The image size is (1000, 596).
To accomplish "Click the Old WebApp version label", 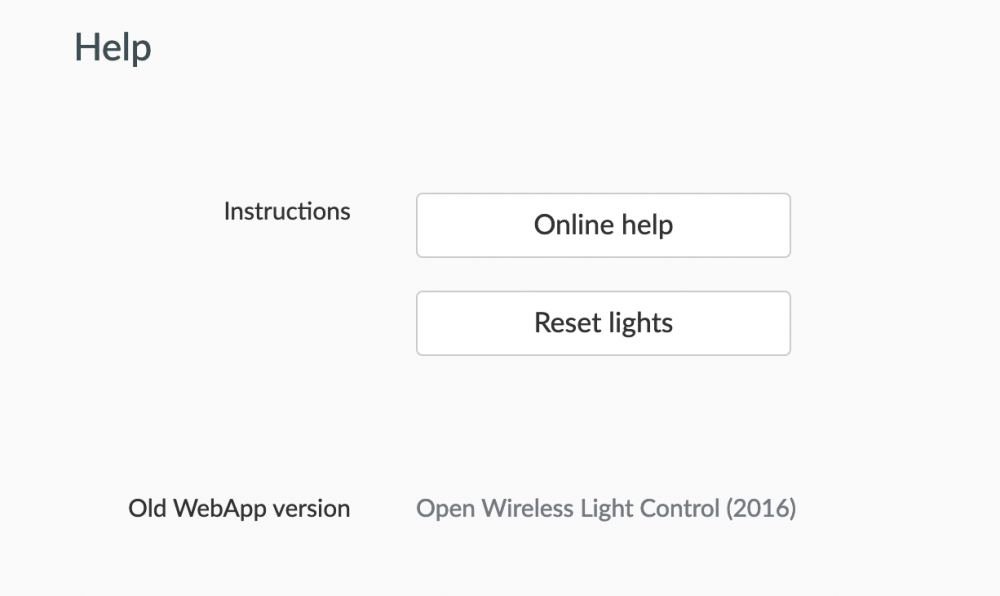I will [239, 508].
